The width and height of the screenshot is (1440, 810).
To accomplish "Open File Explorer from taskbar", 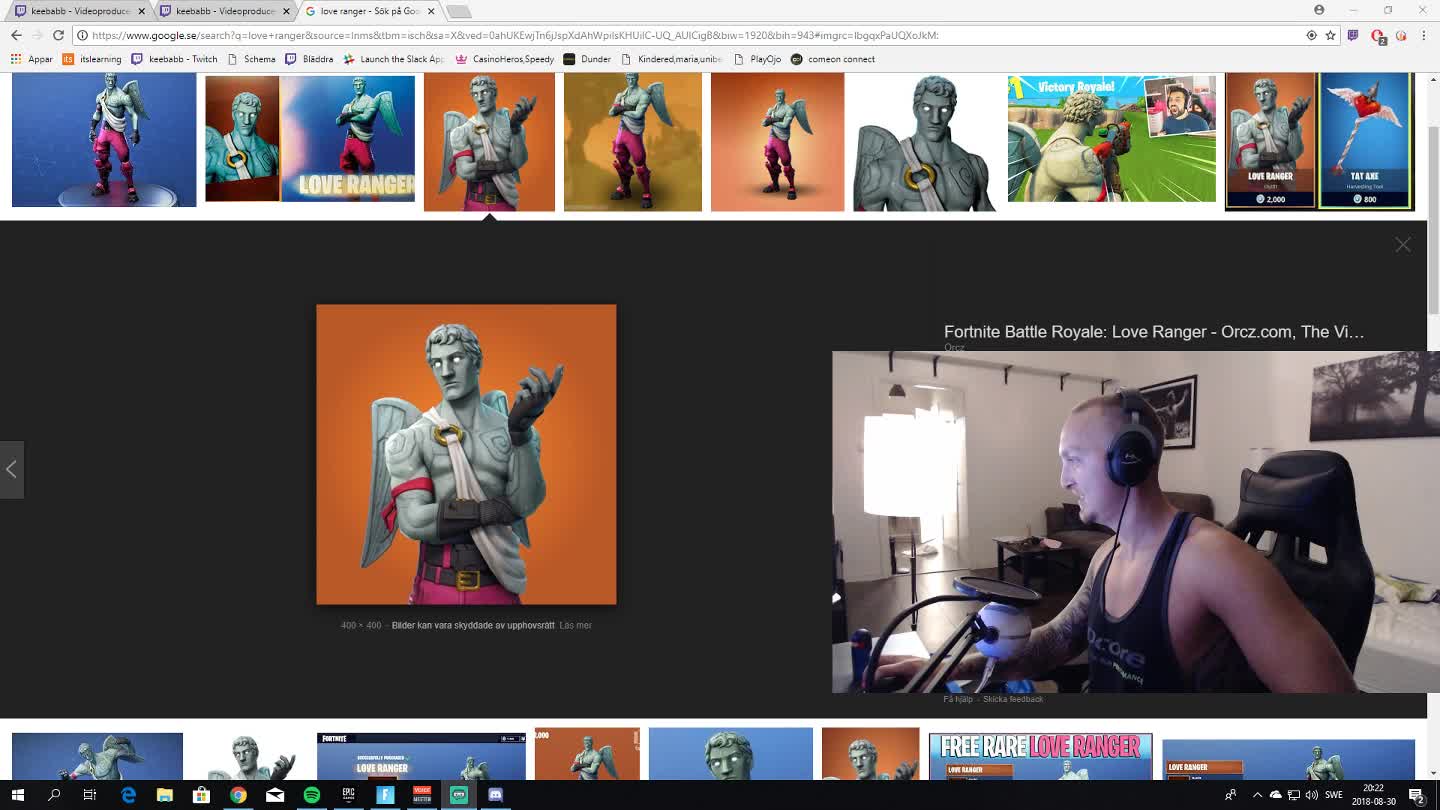I will point(165,795).
